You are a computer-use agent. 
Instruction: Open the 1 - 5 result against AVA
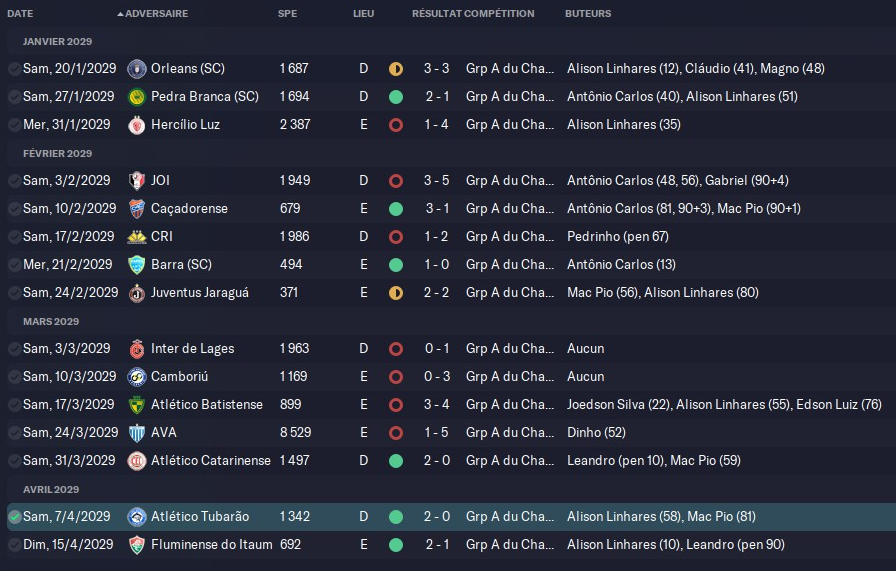click(435, 433)
